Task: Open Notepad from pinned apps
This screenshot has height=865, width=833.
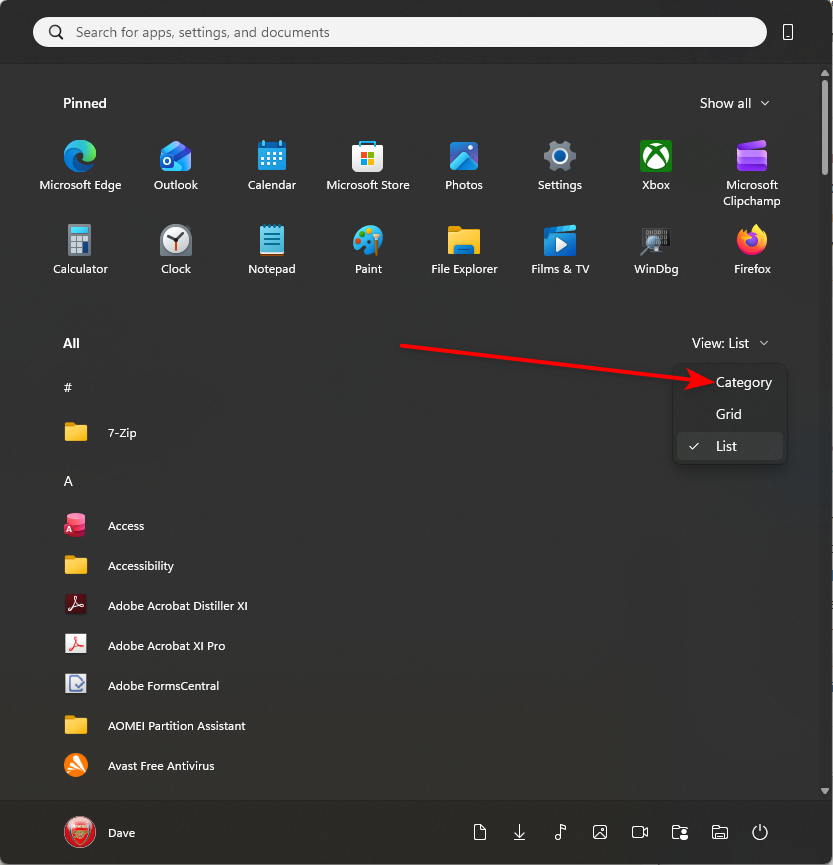Action: click(x=271, y=249)
